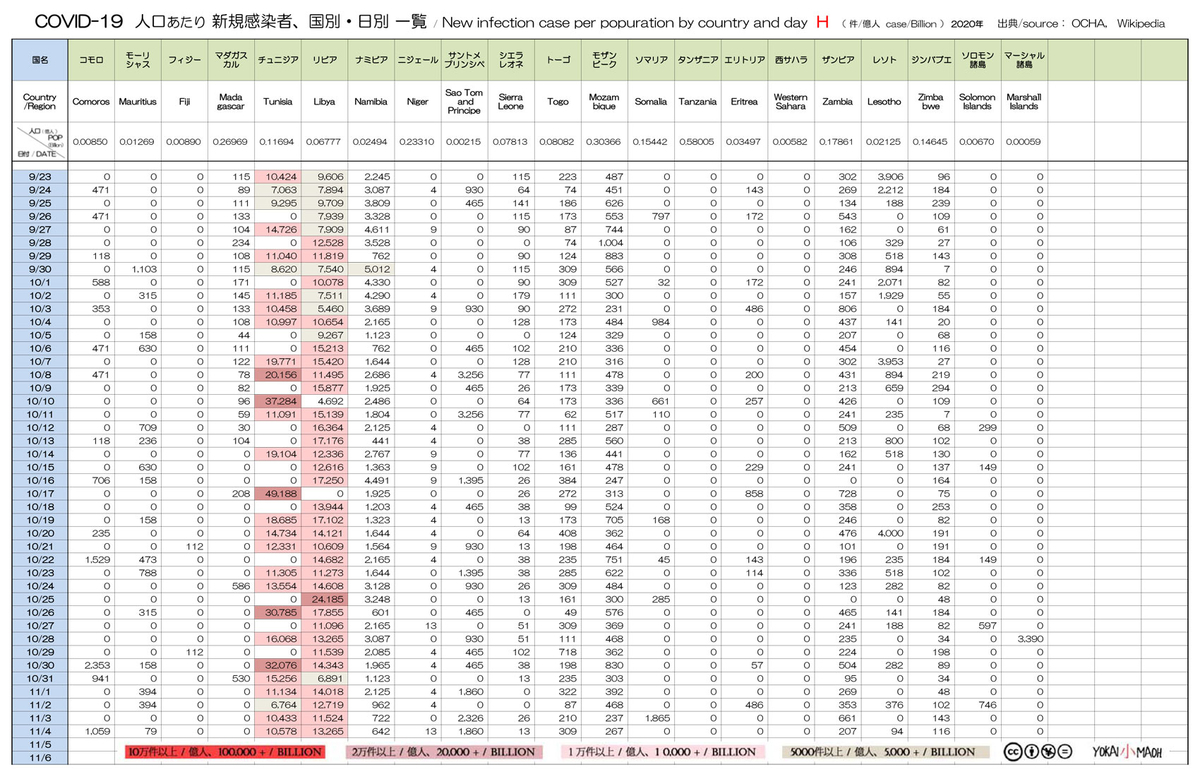
Task: Click Tanzania's population value 0.58005
Action: tap(697, 143)
